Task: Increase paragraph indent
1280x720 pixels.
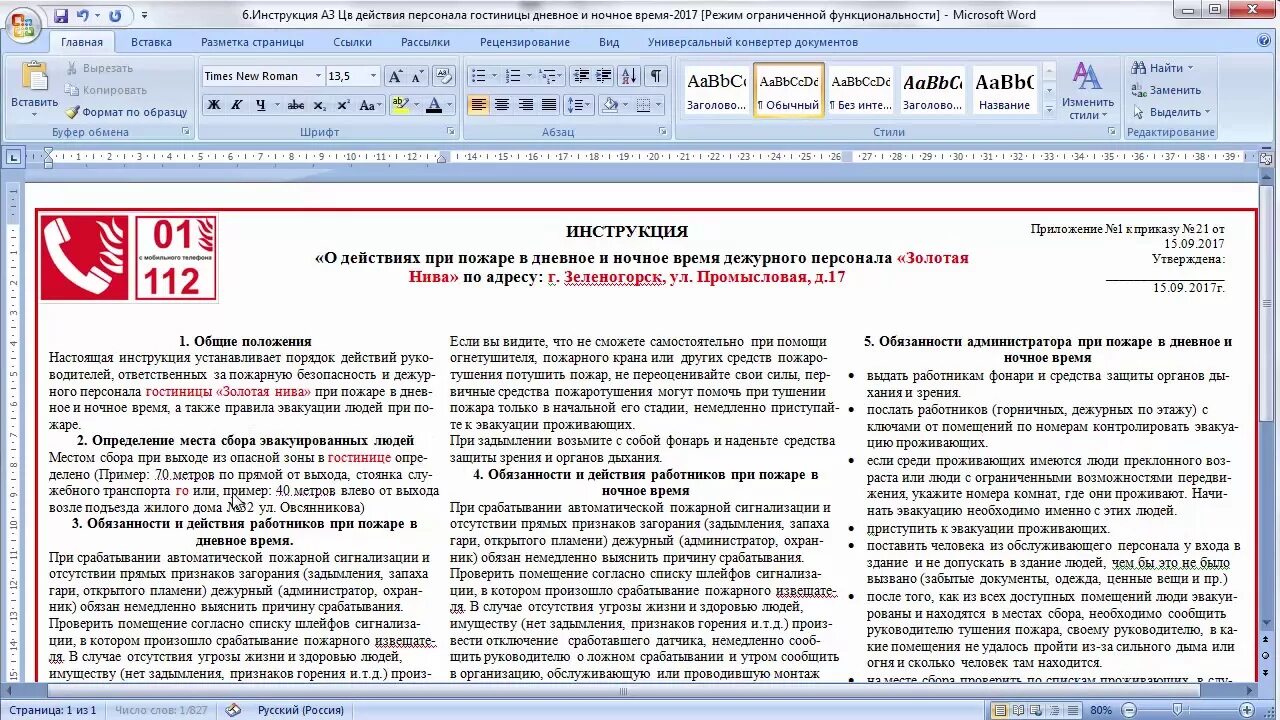Action: [x=604, y=76]
